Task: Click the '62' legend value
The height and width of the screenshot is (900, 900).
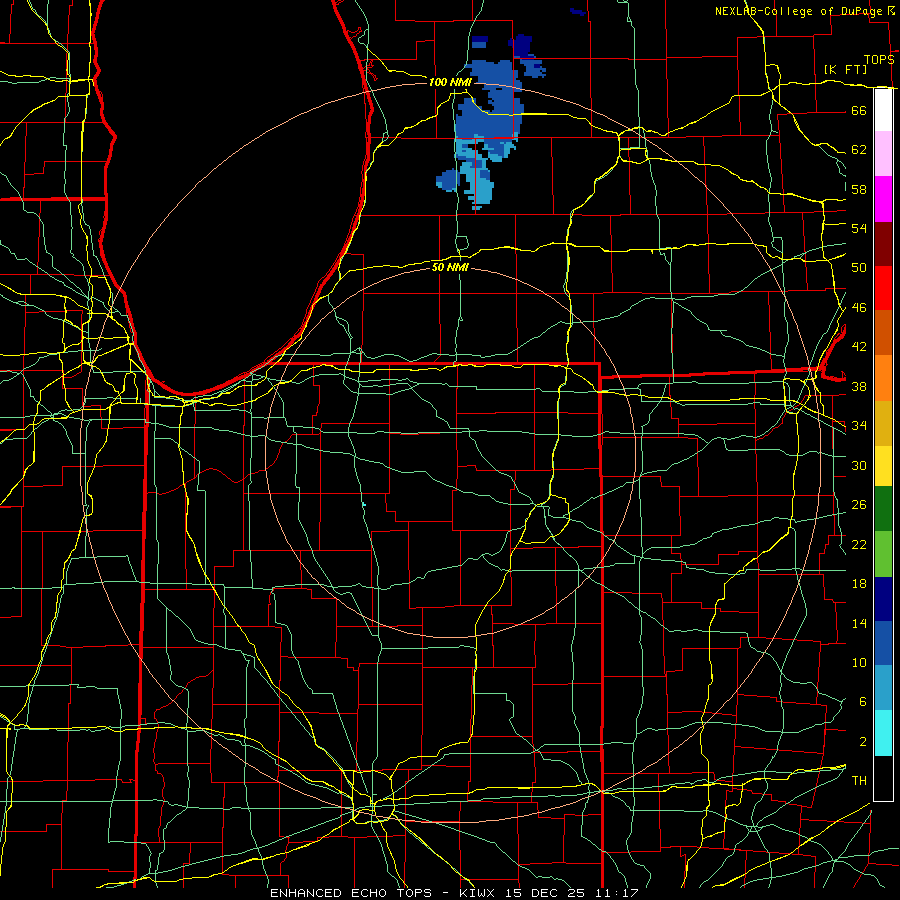Action: tap(859, 150)
